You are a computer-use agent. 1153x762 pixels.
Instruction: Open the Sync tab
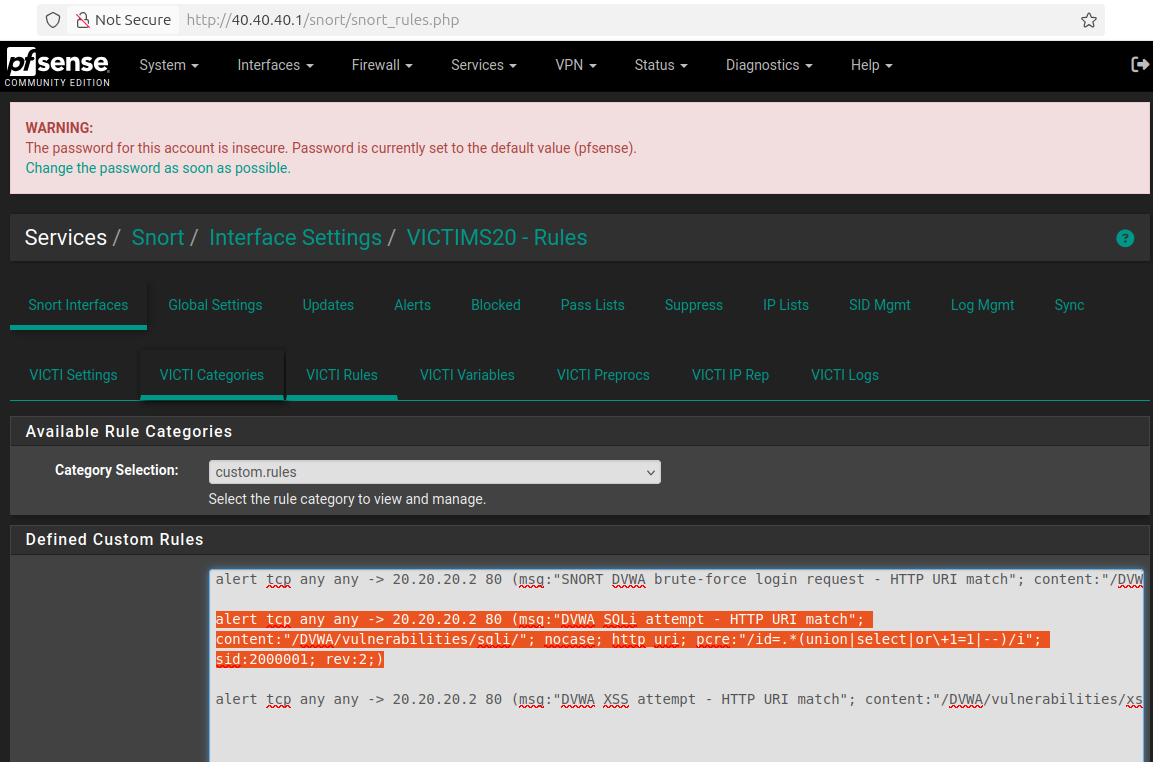coord(1068,305)
